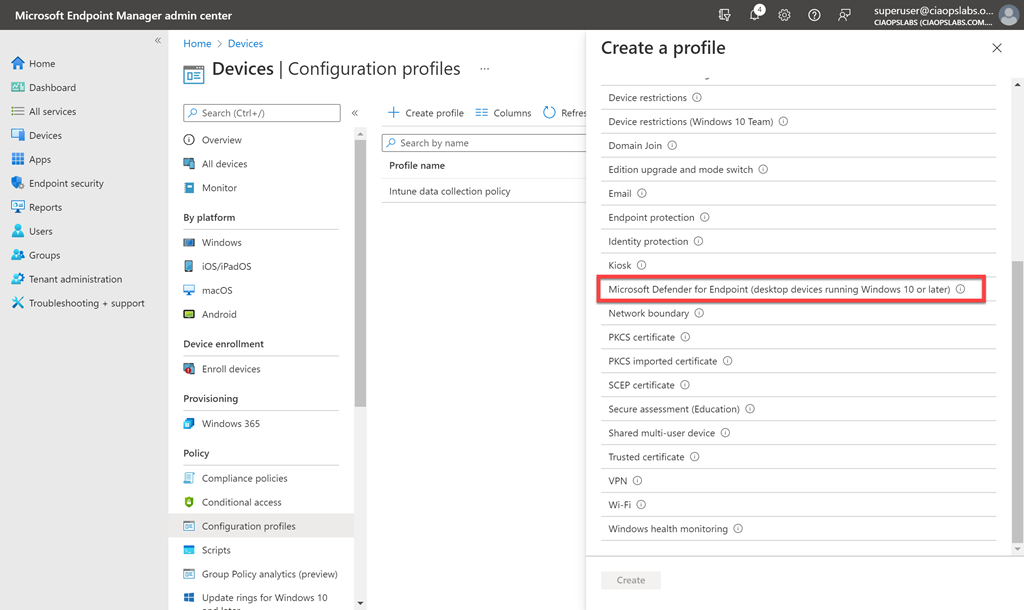Image resolution: width=1024 pixels, height=610 pixels.
Task: Click info icon beside Domain Join
Action: point(672,146)
